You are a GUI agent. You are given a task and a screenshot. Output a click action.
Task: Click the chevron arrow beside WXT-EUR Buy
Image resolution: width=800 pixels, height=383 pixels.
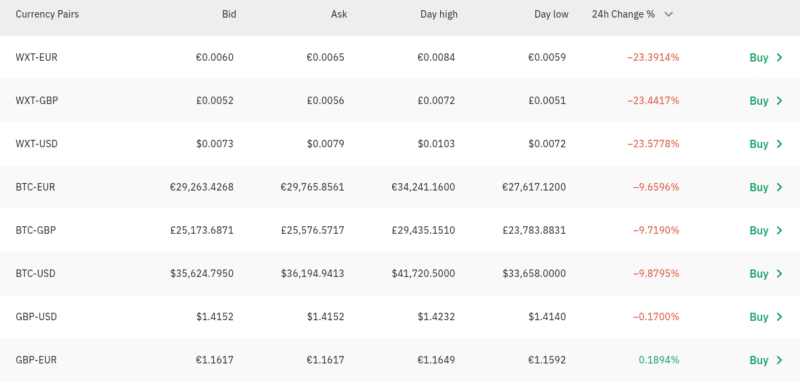(x=779, y=58)
